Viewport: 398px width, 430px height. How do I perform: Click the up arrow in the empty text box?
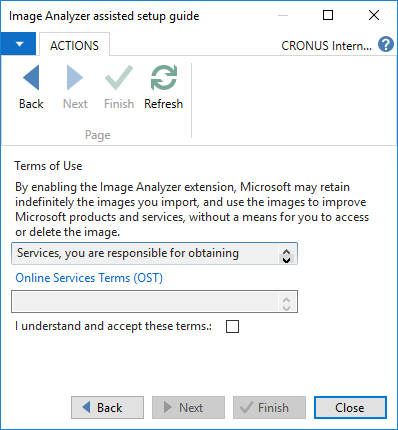coord(286,299)
